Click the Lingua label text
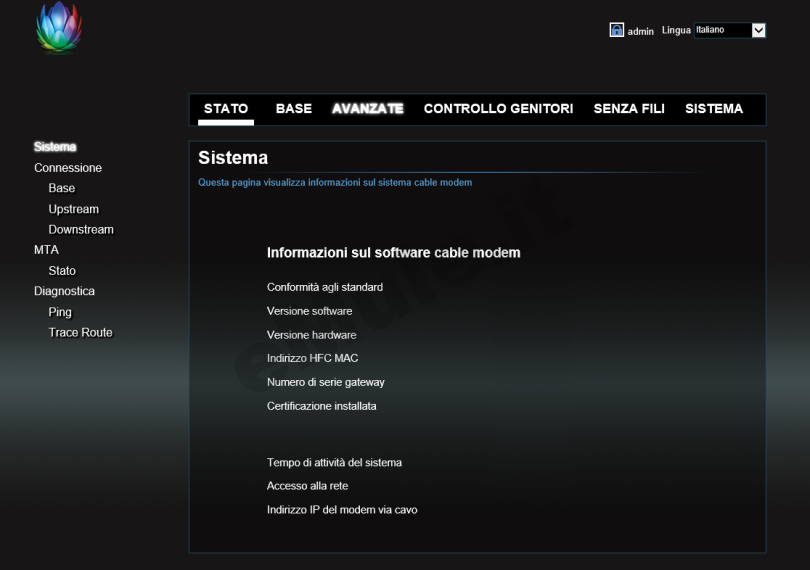The image size is (810, 570). pyautogui.click(x=676, y=30)
